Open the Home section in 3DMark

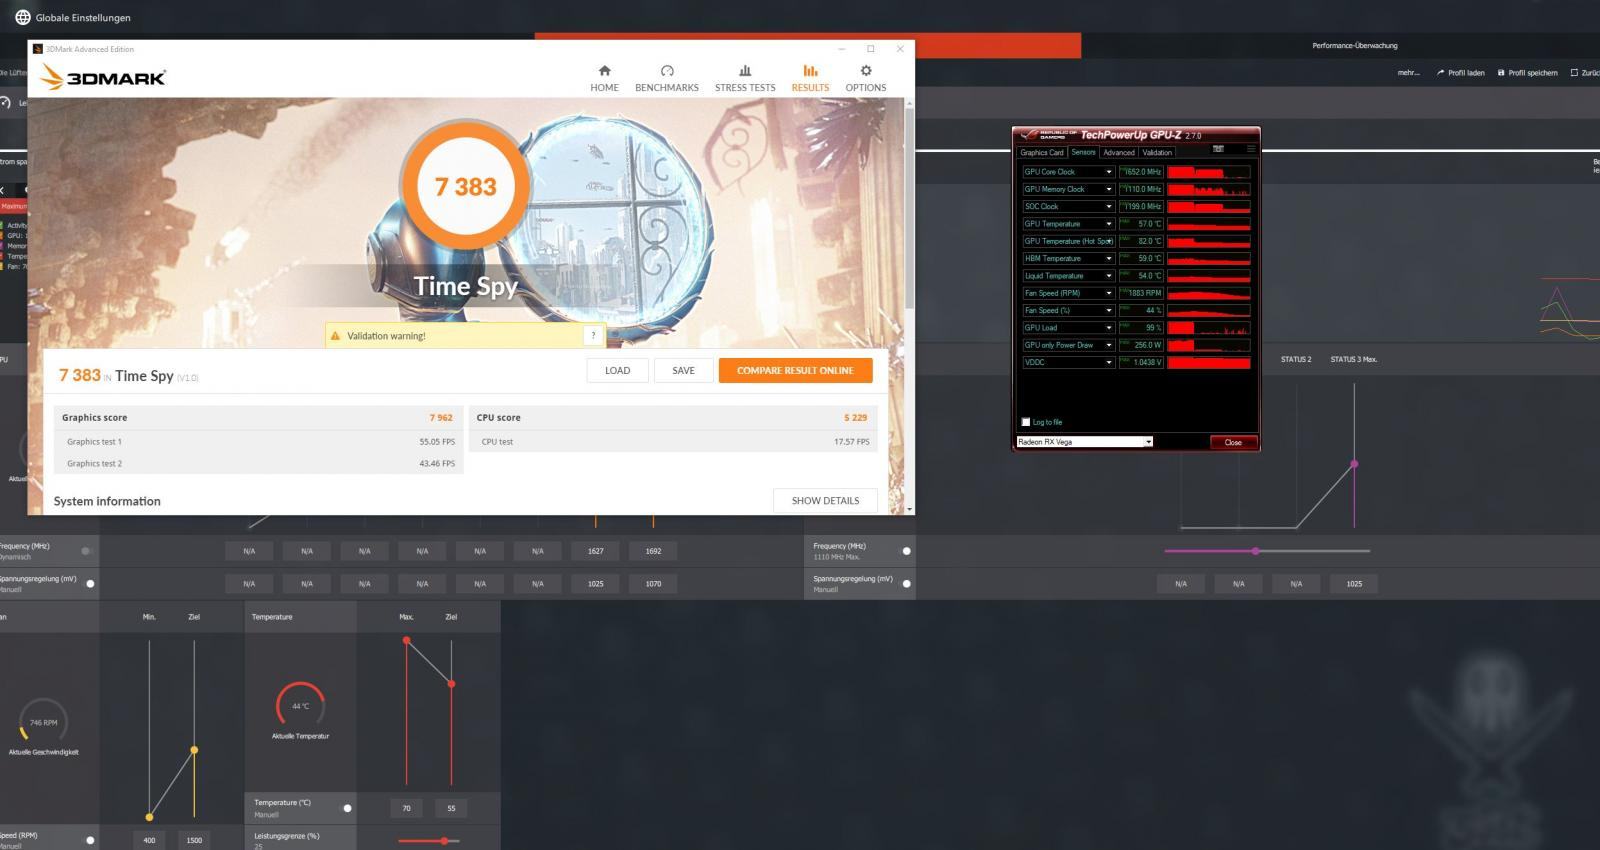pos(604,78)
